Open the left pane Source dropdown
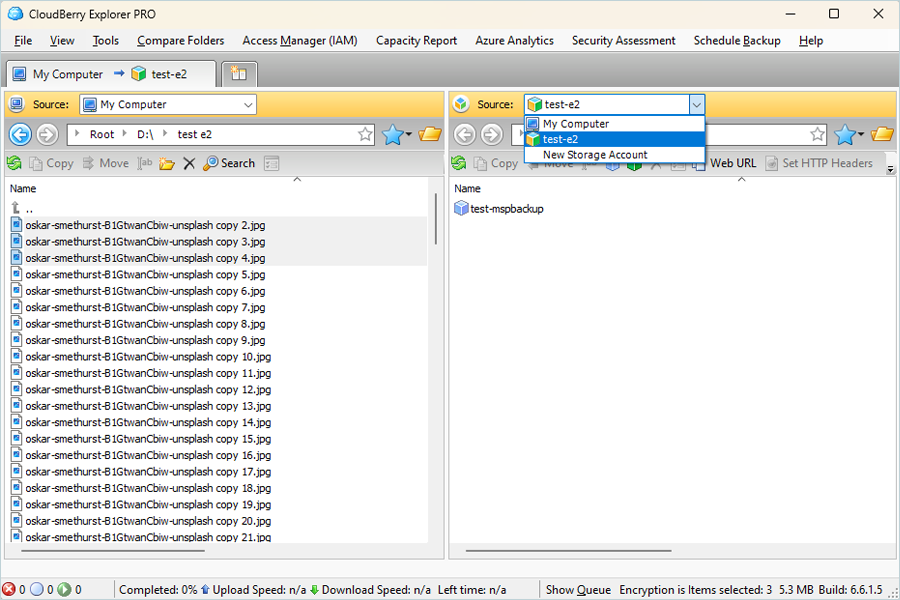Image resolution: width=900 pixels, height=600 pixels. [168, 104]
